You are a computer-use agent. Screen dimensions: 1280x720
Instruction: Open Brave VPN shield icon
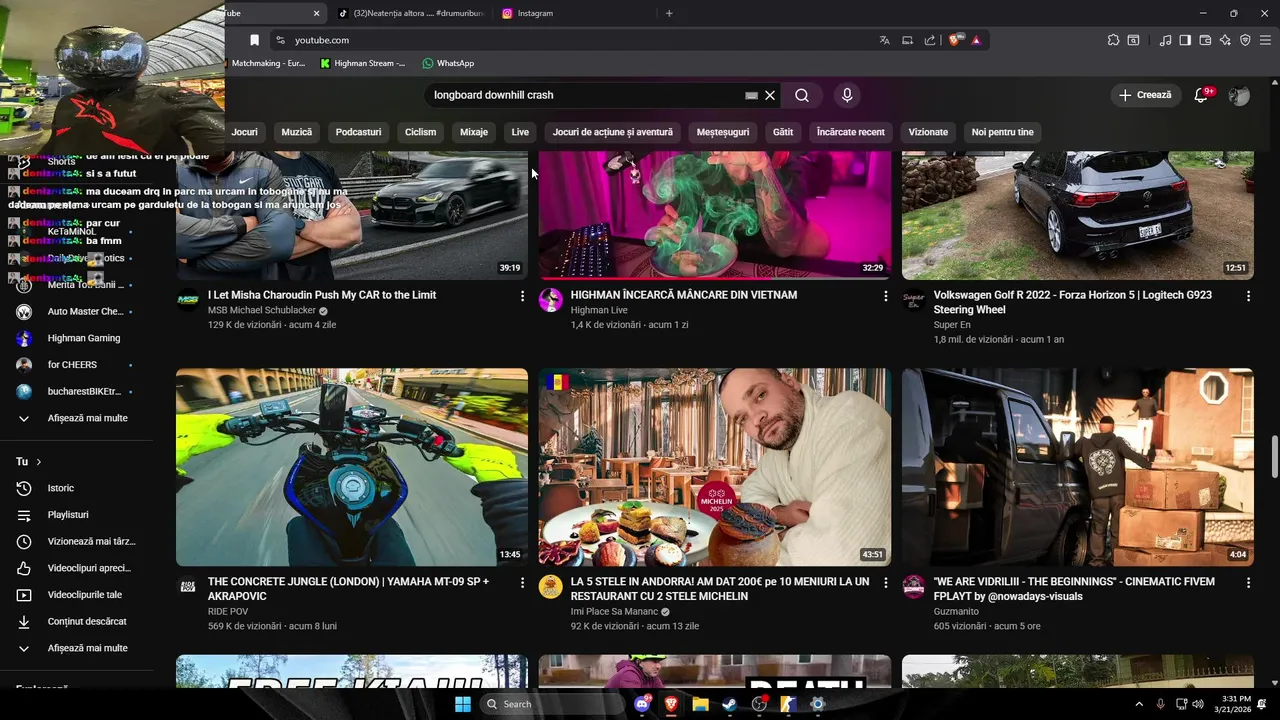pyautogui.click(x=1245, y=40)
